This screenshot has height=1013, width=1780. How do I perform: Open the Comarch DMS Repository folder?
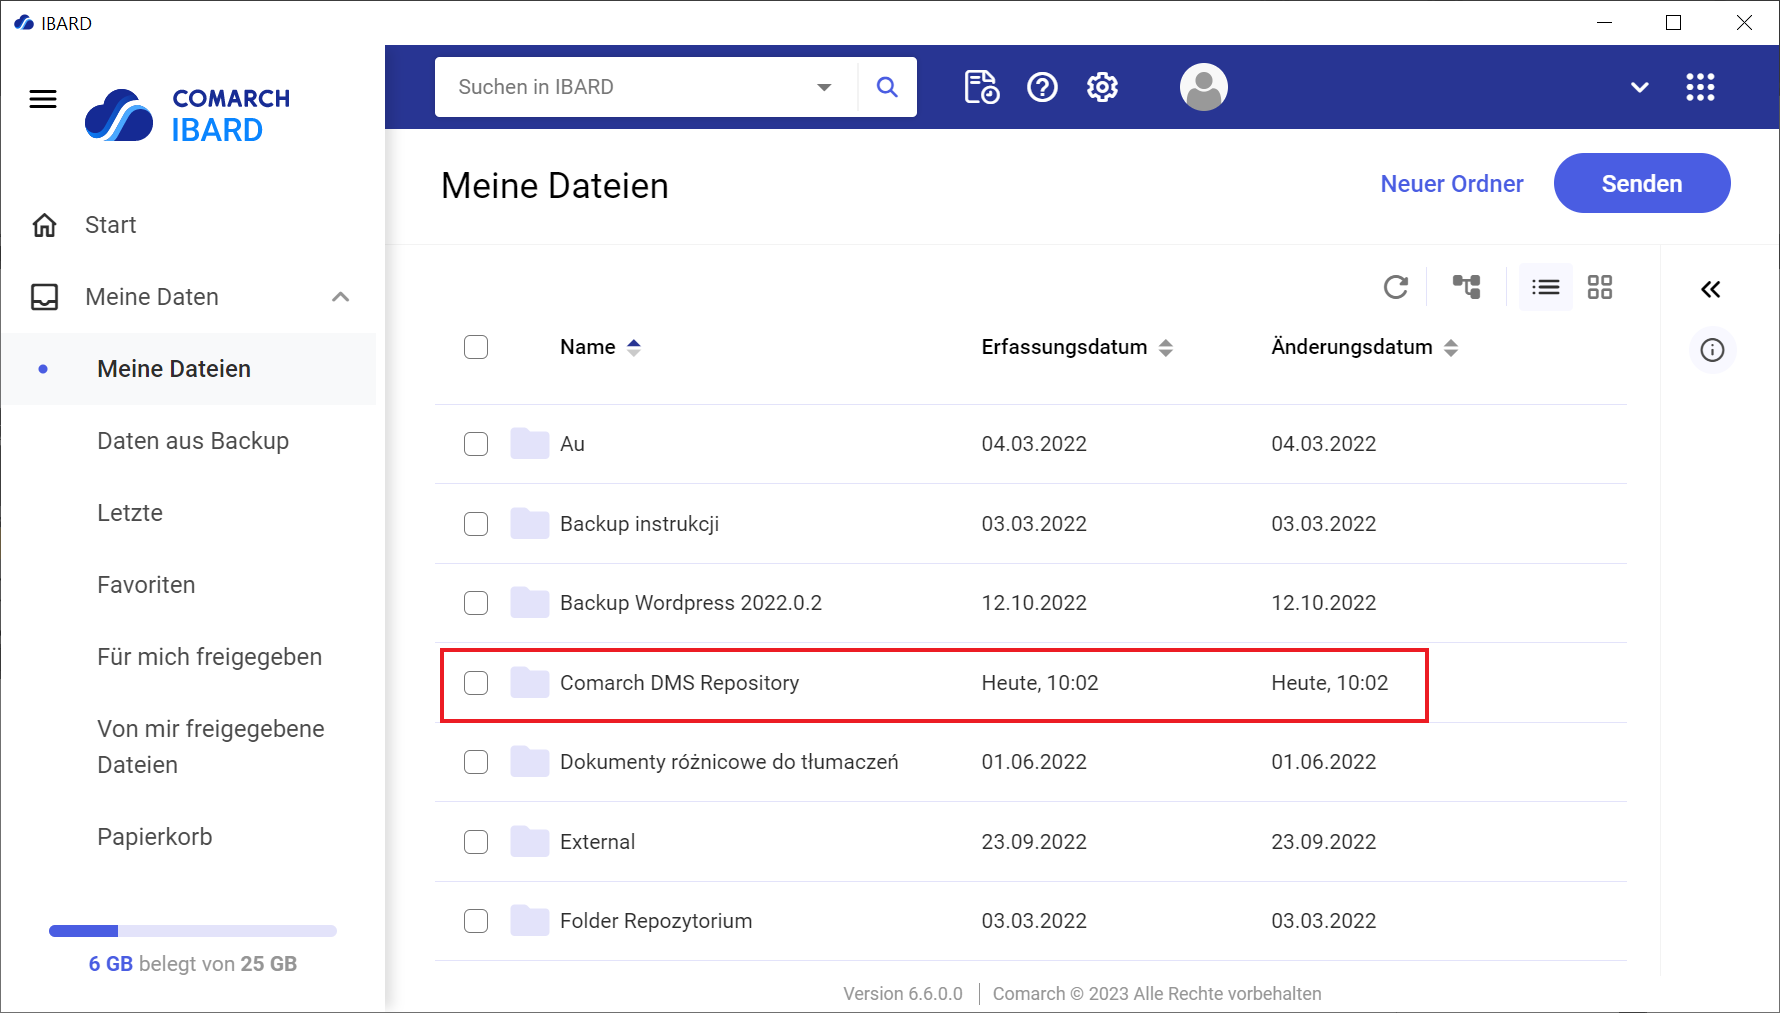point(680,683)
